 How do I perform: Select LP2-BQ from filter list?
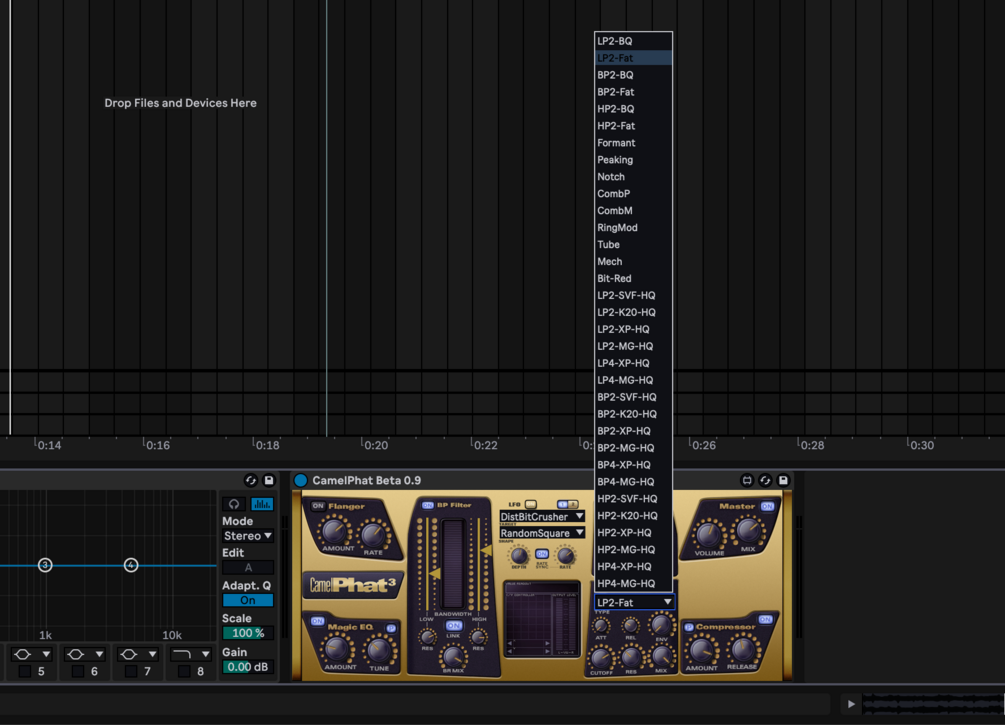click(x=633, y=41)
